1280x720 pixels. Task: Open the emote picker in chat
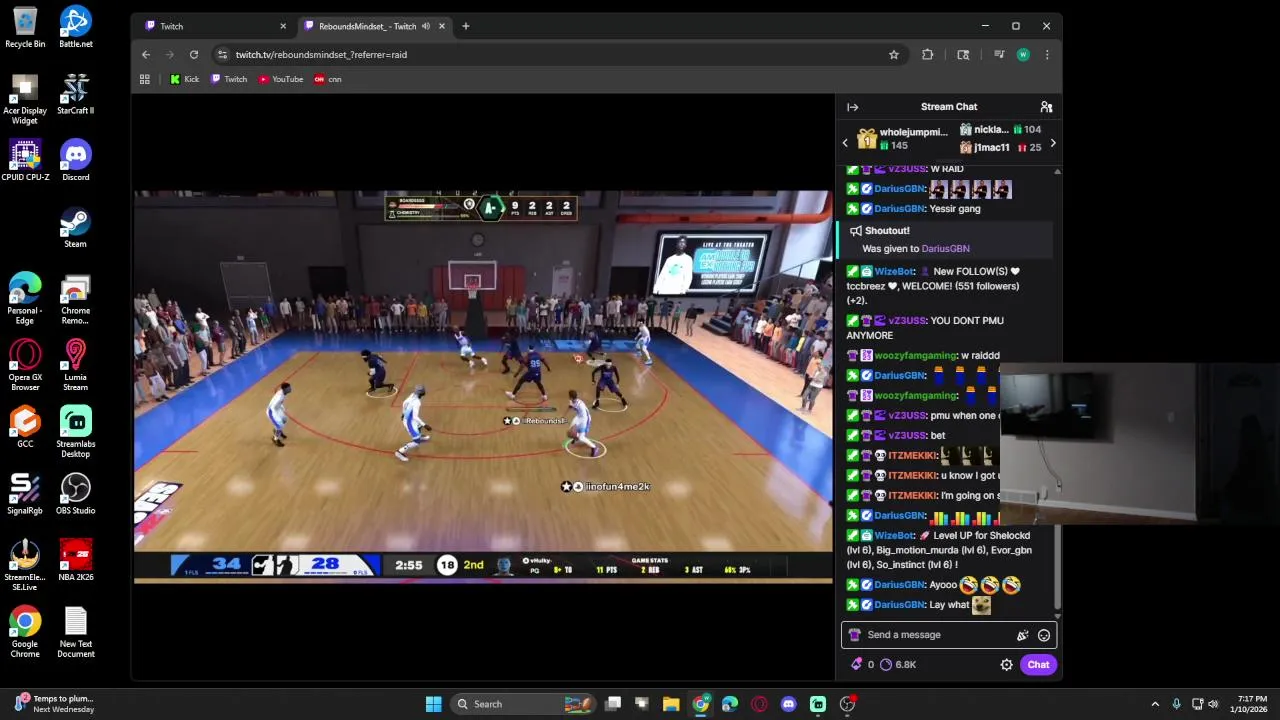tap(1044, 635)
